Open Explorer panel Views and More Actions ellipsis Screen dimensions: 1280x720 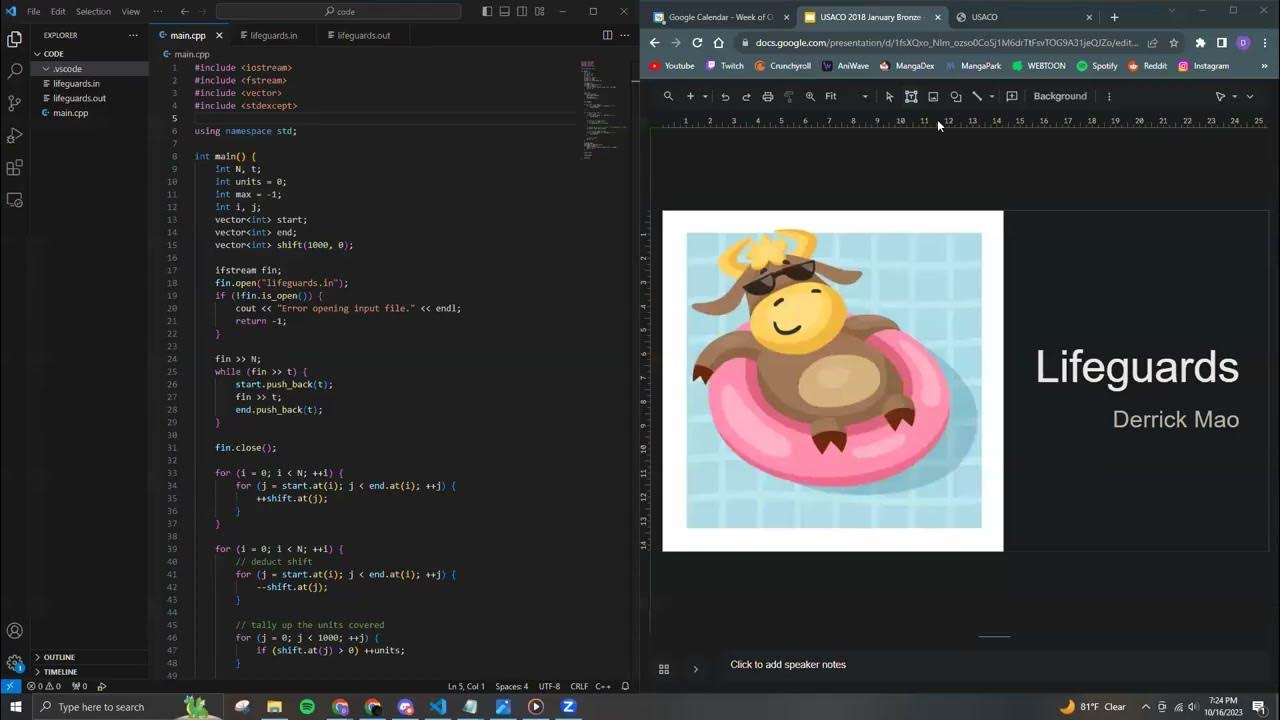coord(133,35)
